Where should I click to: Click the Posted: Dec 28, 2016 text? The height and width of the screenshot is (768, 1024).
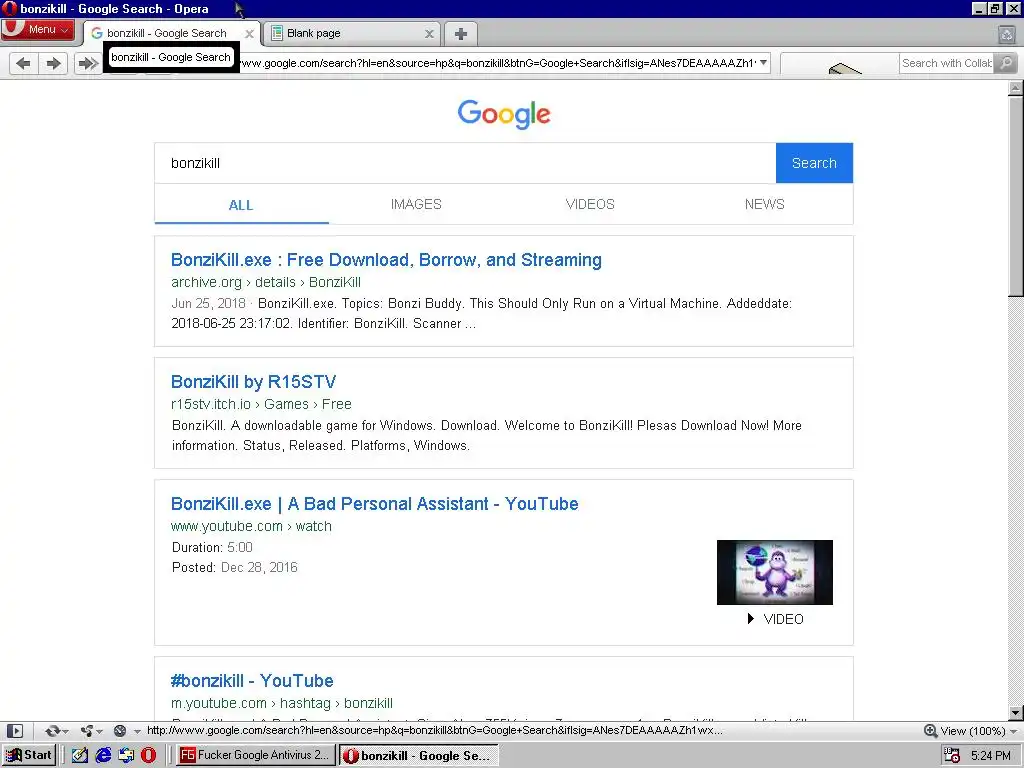point(234,568)
